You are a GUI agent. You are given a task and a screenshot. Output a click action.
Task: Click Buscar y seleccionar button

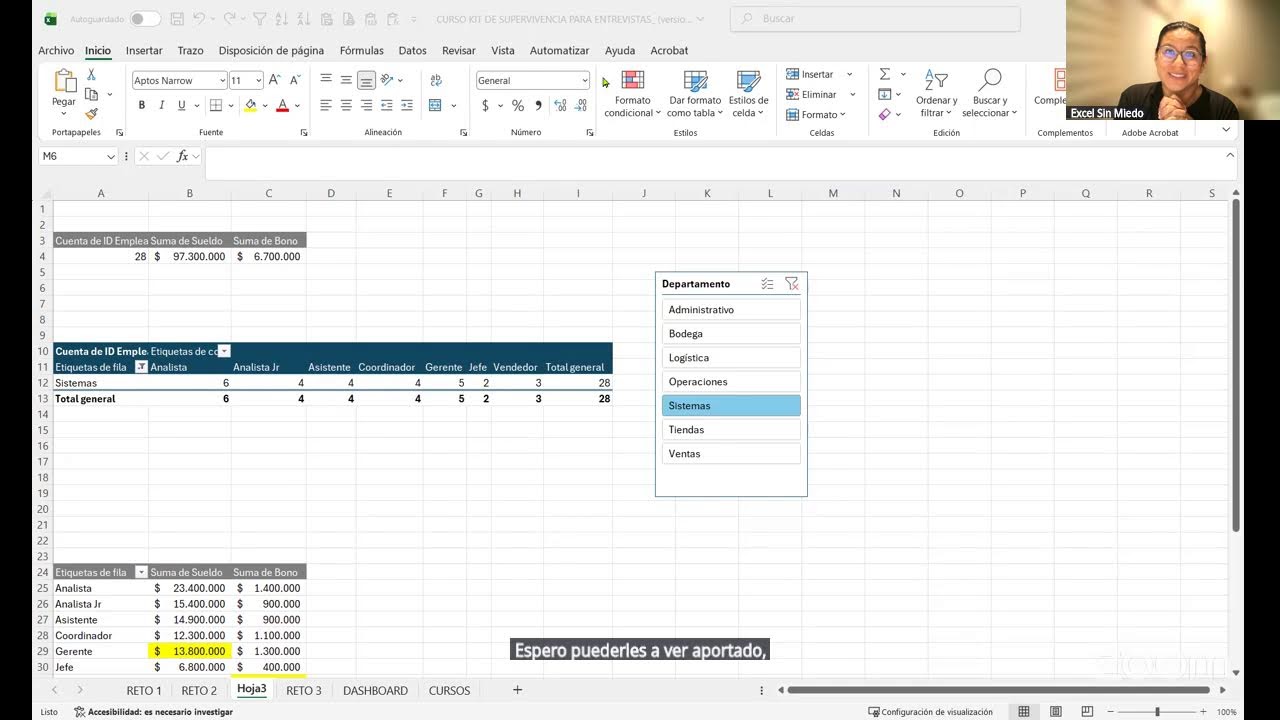pyautogui.click(x=989, y=93)
